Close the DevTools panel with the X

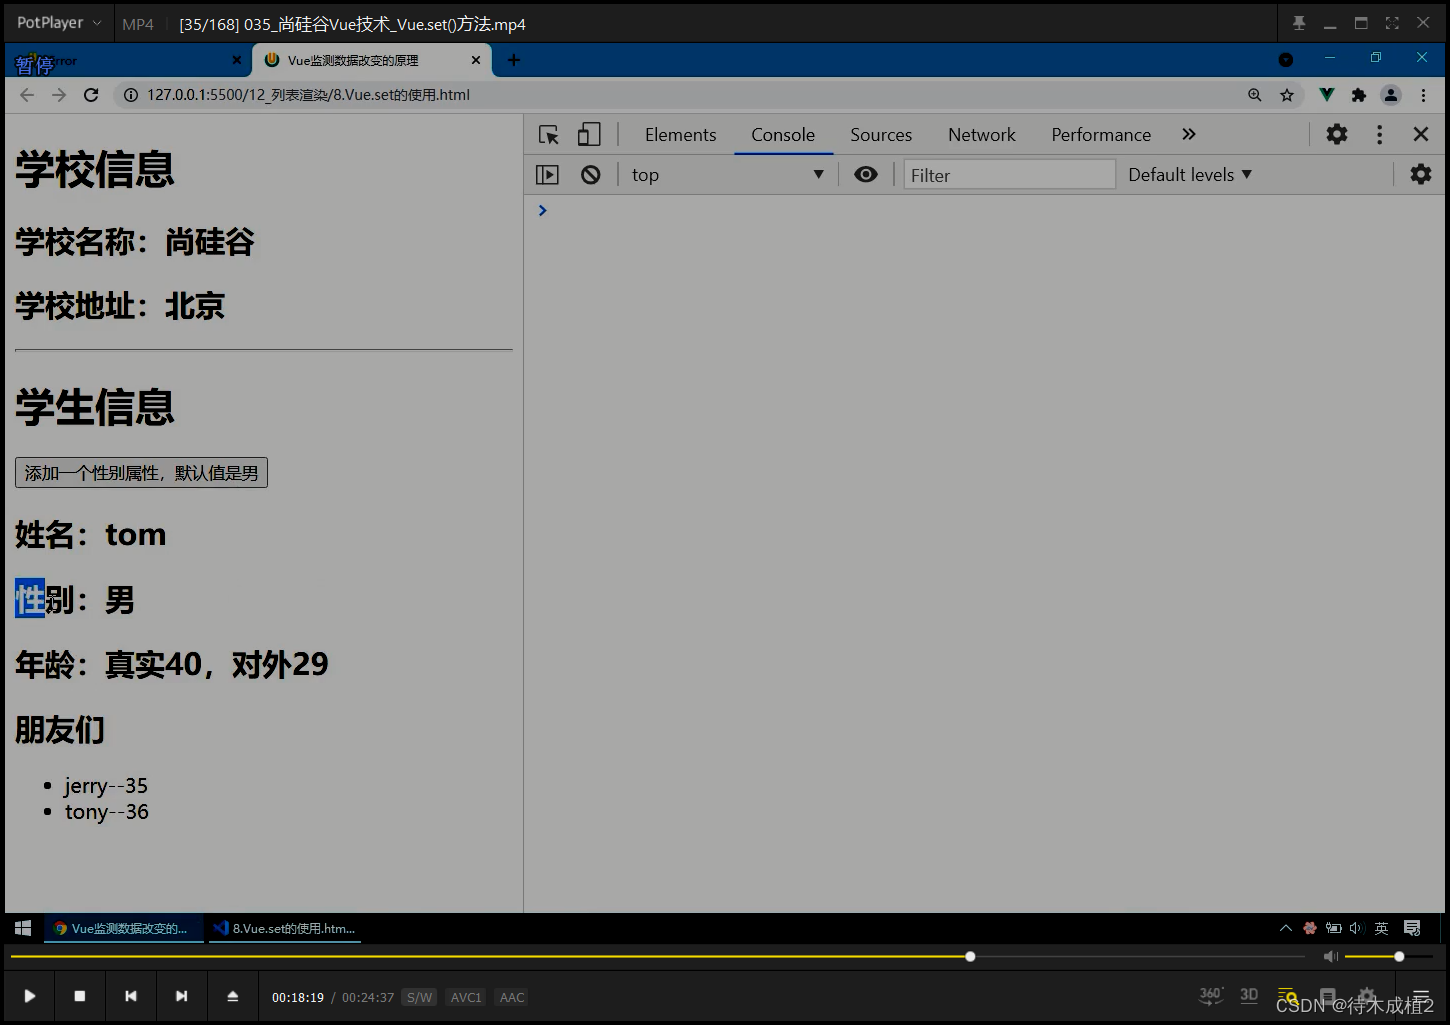pyautogui.click(x=1421, y=134)
